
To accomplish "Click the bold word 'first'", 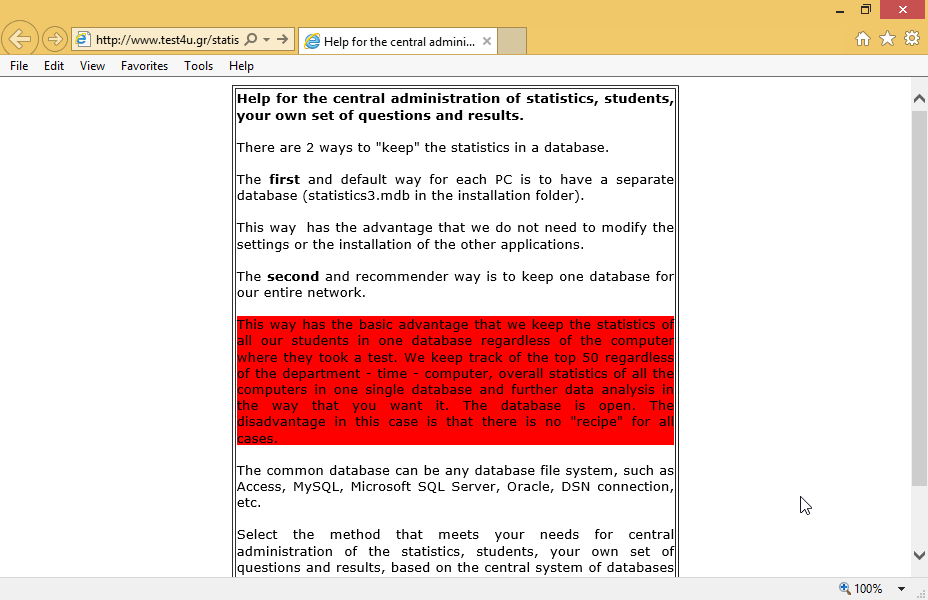I will pos(284,179).
